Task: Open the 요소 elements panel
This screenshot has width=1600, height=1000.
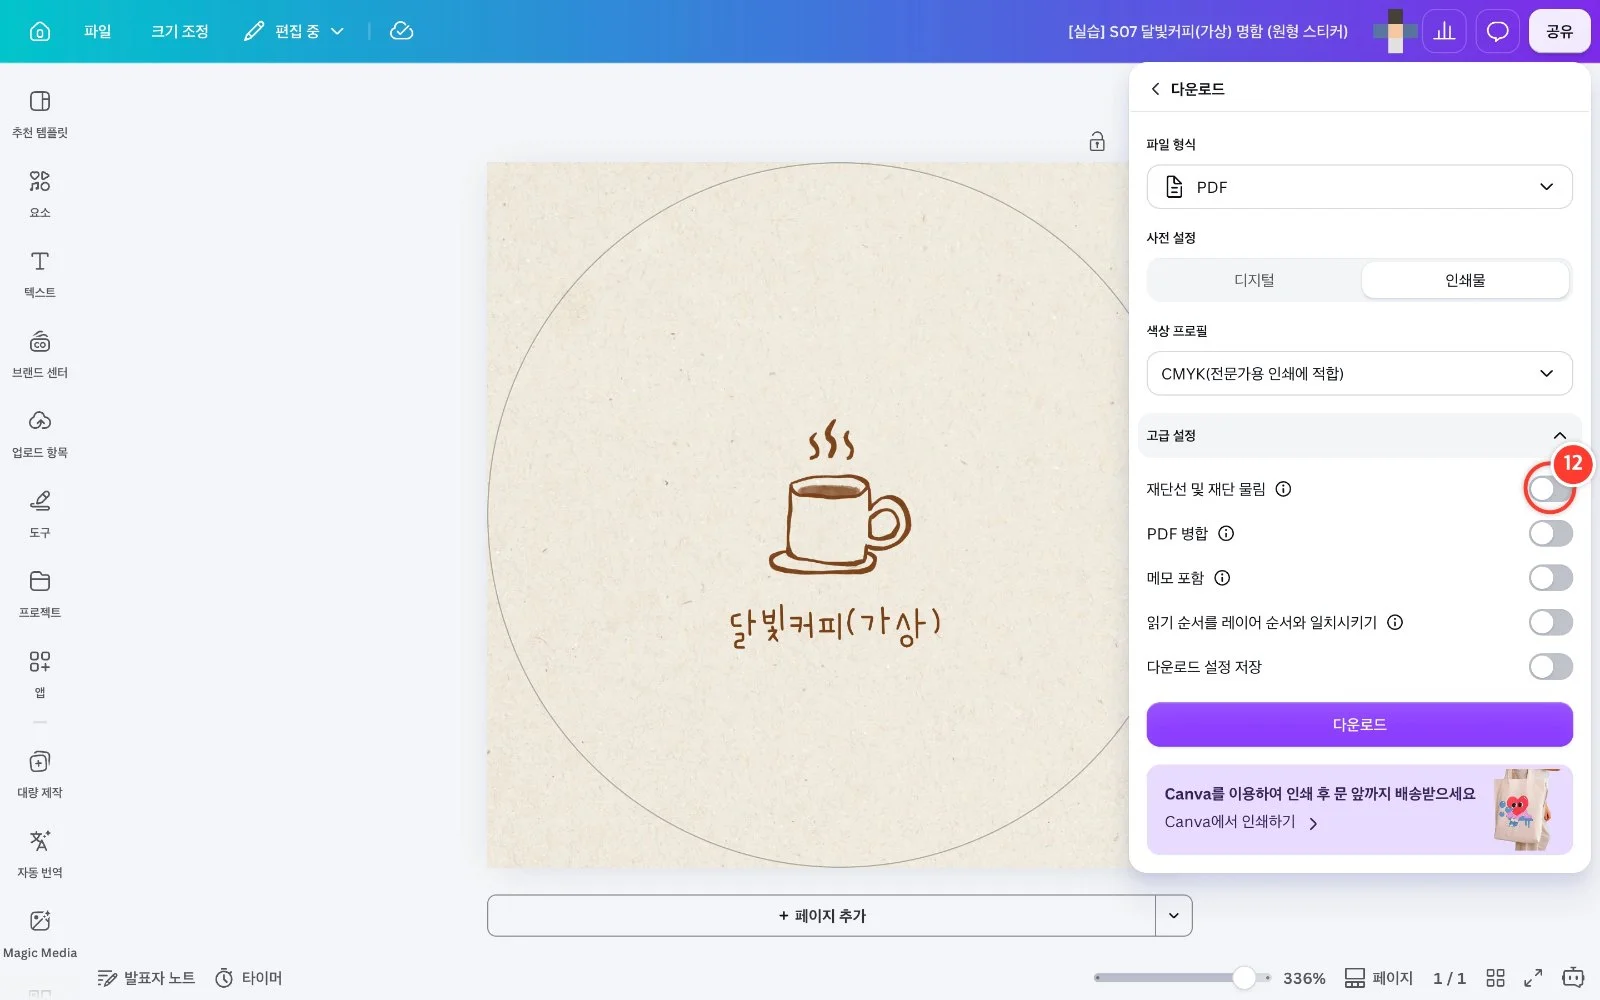Action: coord(40,194)
